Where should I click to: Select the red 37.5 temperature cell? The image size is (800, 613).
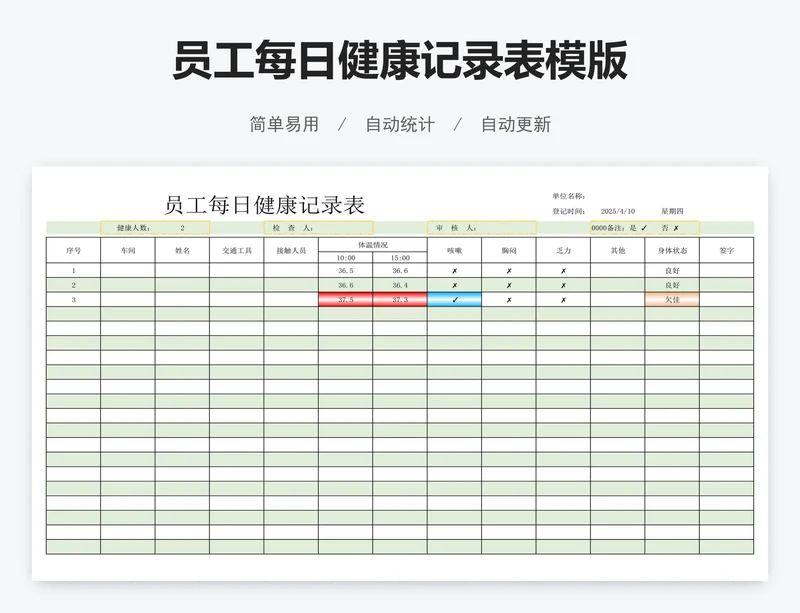(345, 300)
